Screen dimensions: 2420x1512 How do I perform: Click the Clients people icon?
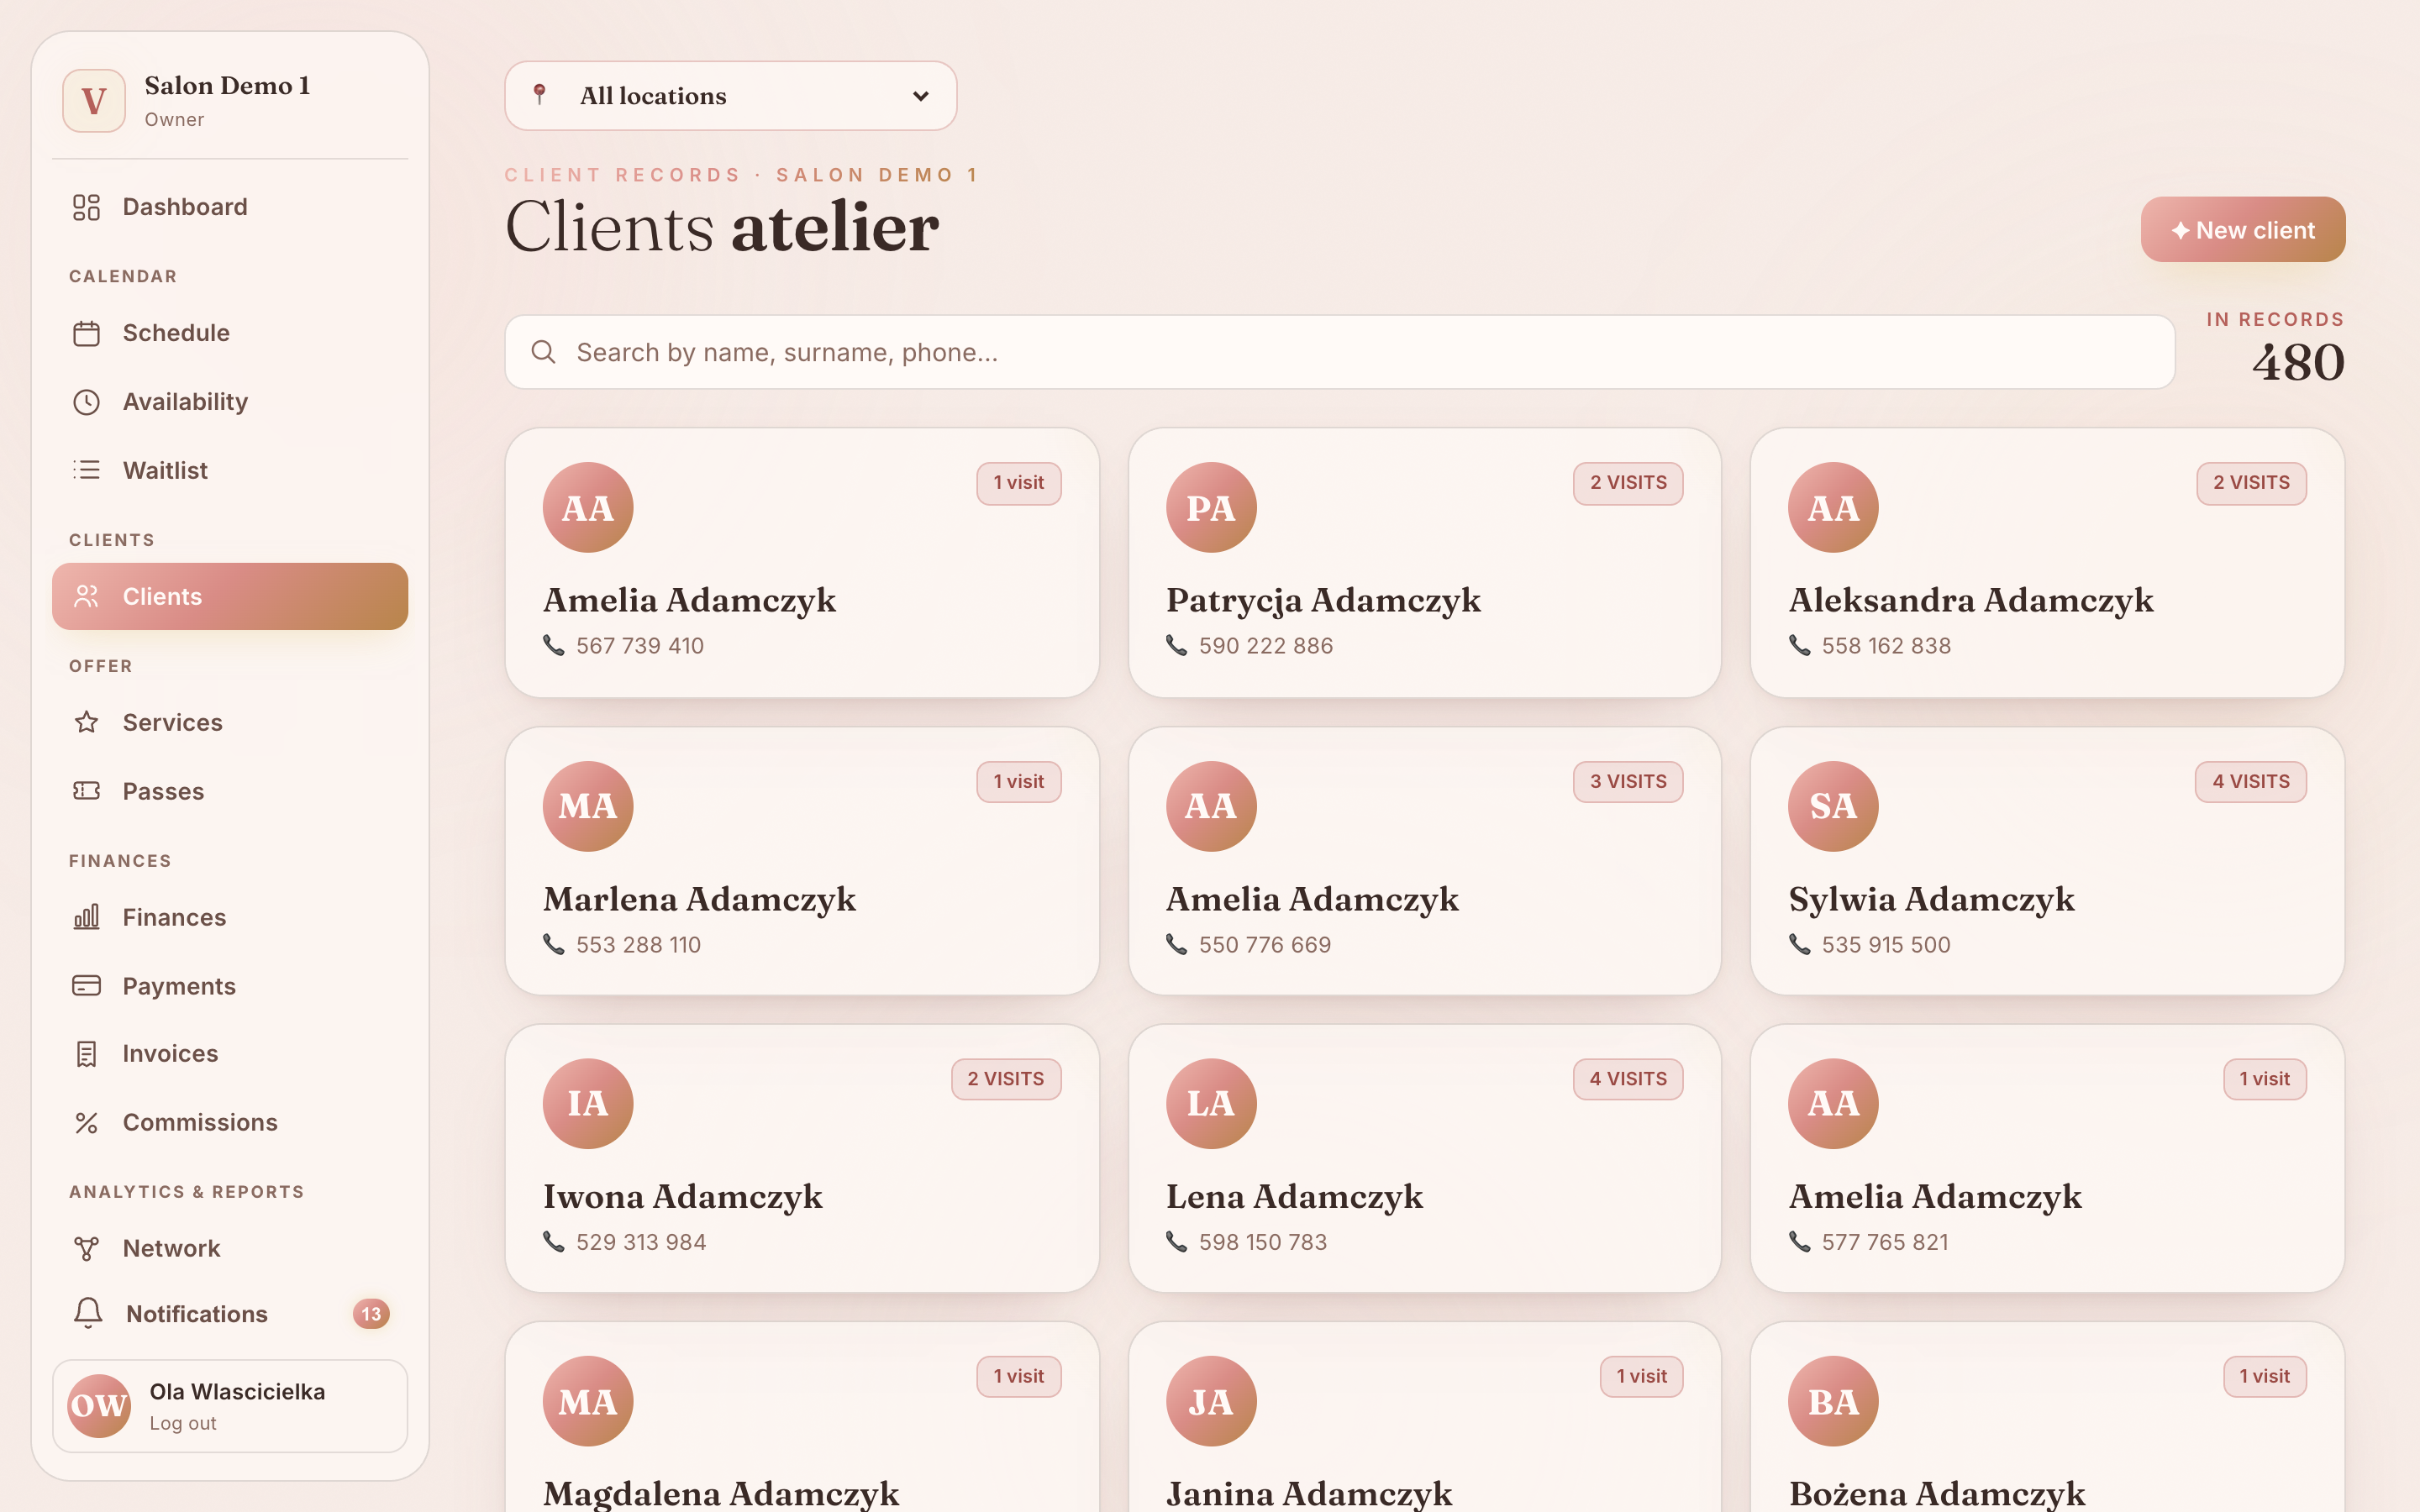pos(86,596)
